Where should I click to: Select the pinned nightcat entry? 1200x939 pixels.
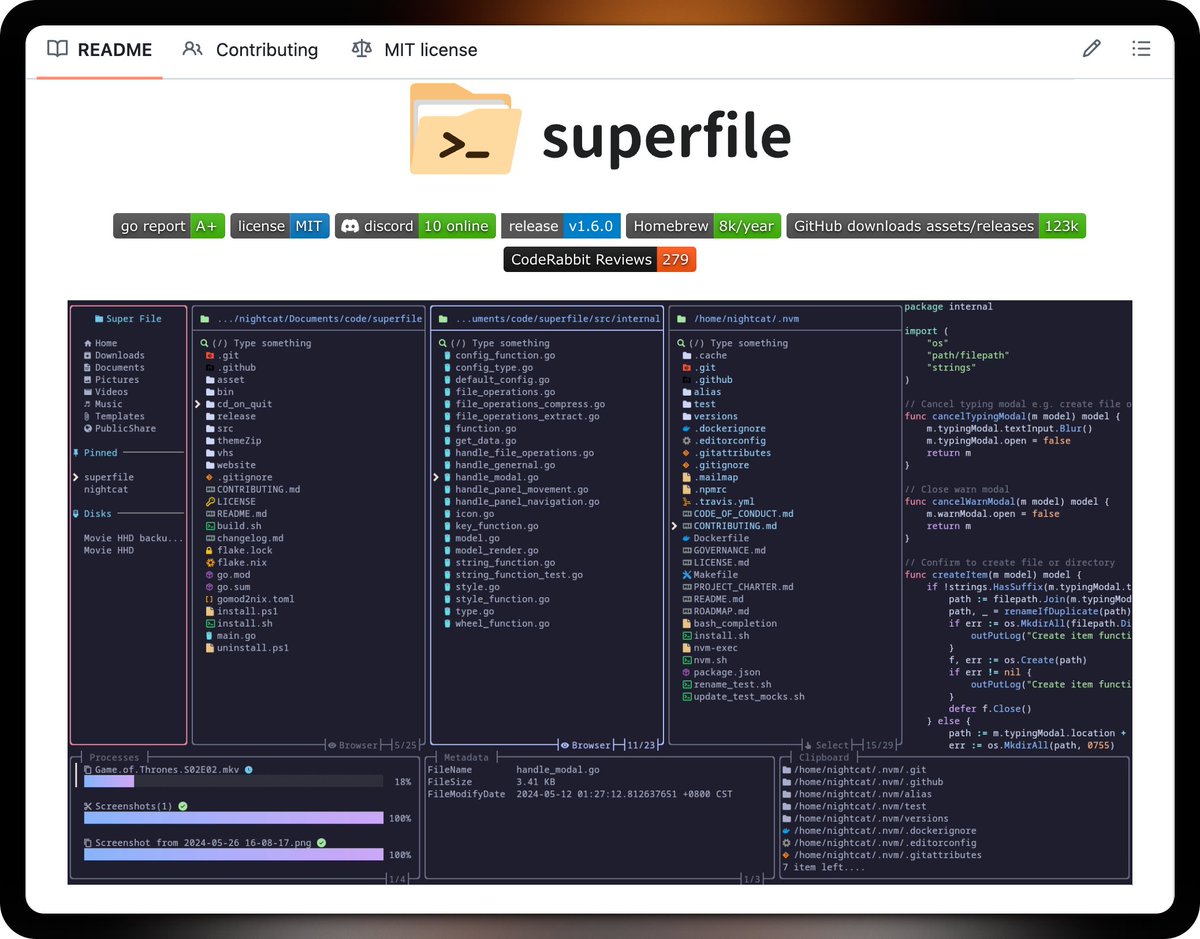105,490
